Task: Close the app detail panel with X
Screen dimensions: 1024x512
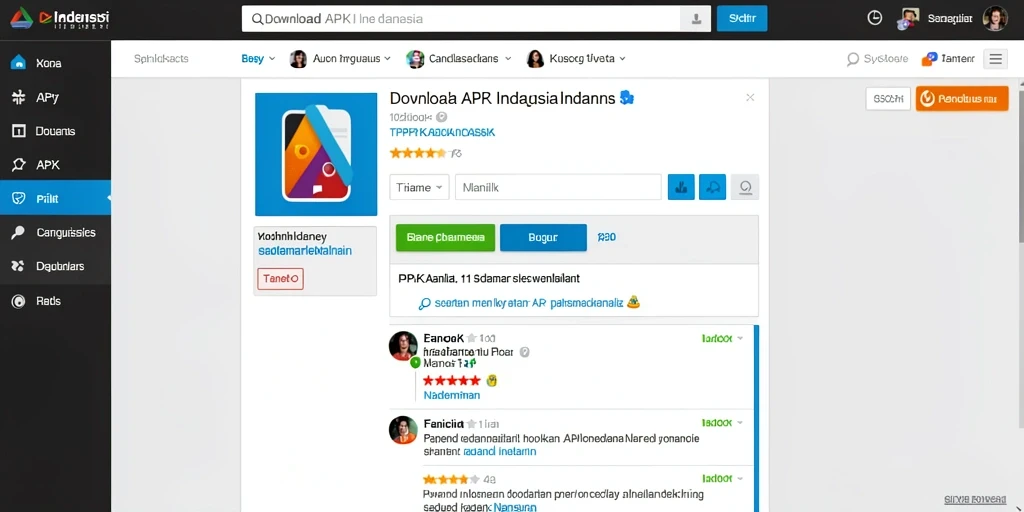Action: pyautogui.click(x=750, y=97)
